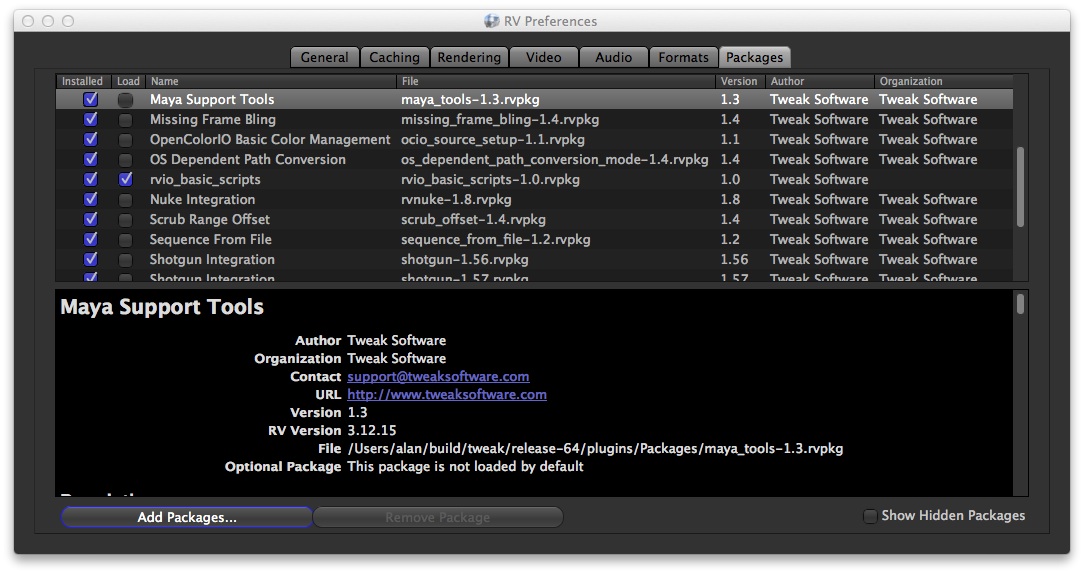Select the Maya Support Tools row
Screen dimensions: 1084x574
click(534, 100)
